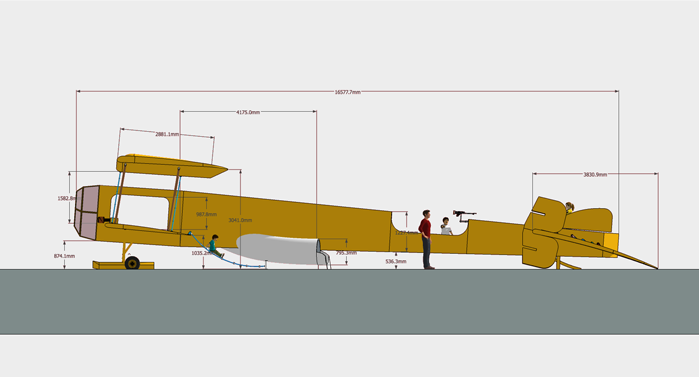Select the standing man in red shirt
Image resolution: width=699 pixels, height=377 pixels.
tap(426, 239)
